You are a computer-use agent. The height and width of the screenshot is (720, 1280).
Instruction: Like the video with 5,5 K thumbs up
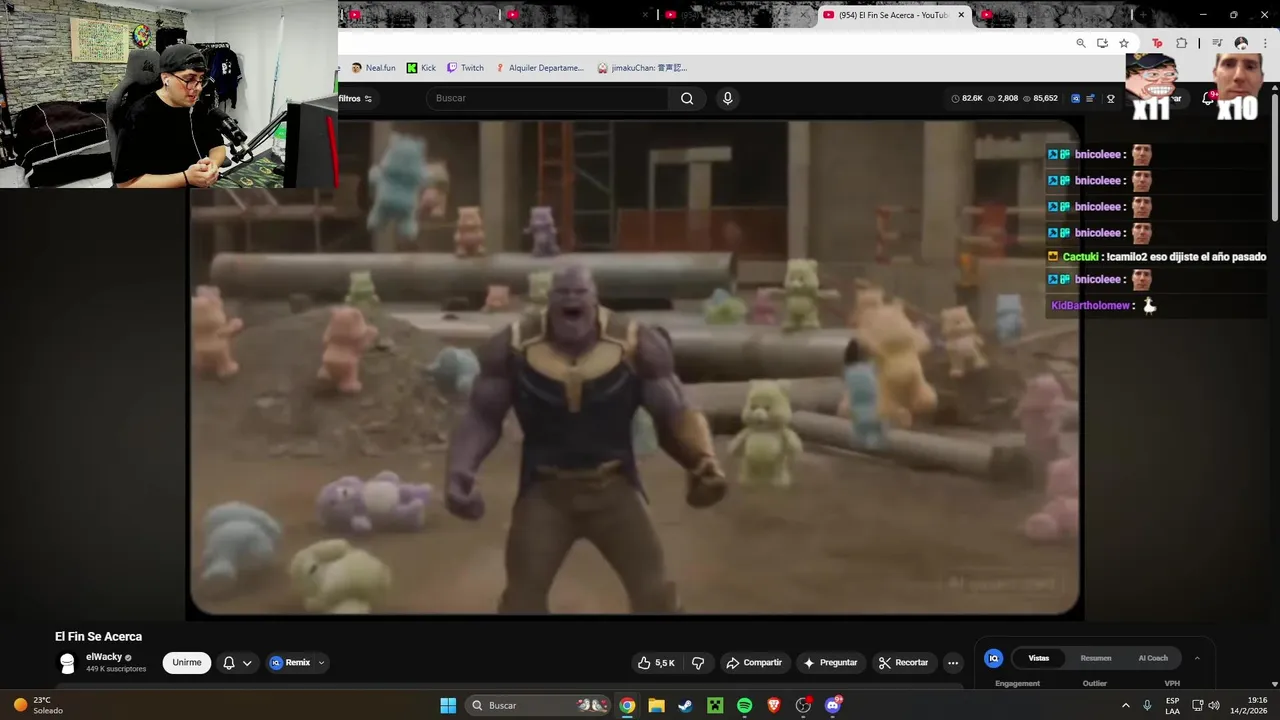pyautogui.click(x=656, y=662)
